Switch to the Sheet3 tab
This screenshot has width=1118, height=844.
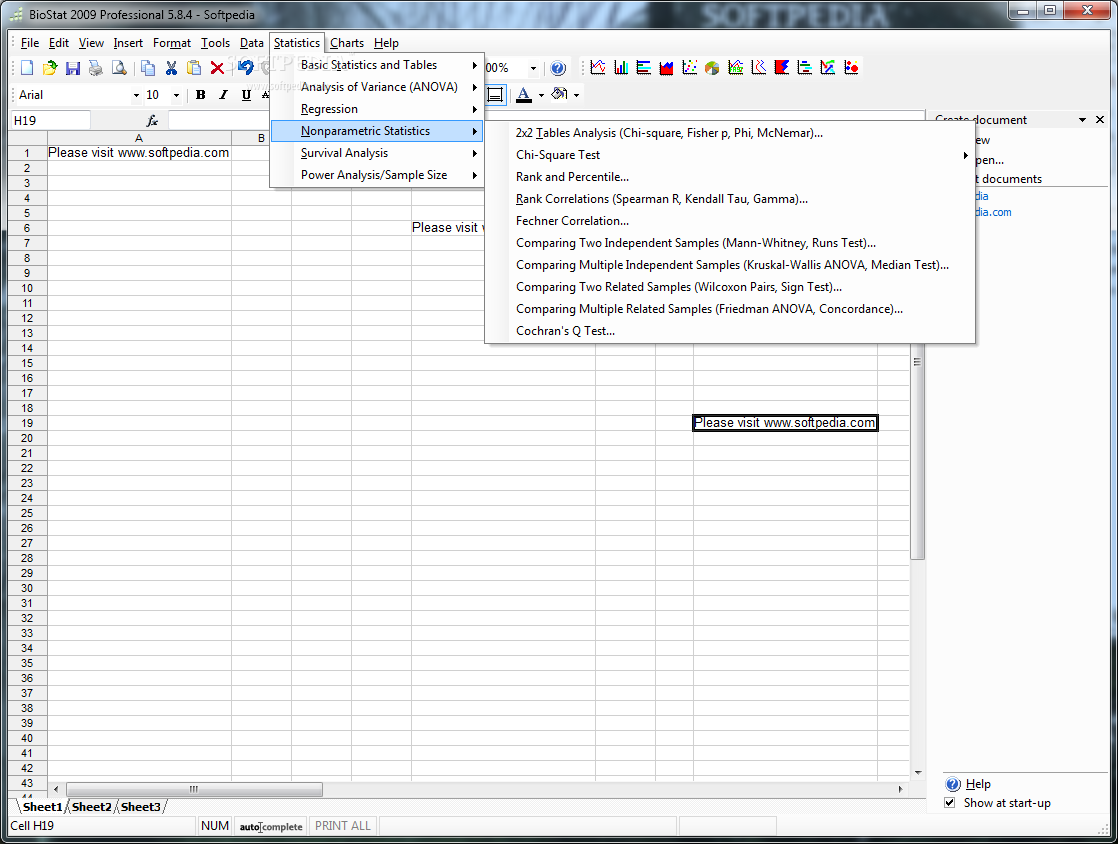140,807
